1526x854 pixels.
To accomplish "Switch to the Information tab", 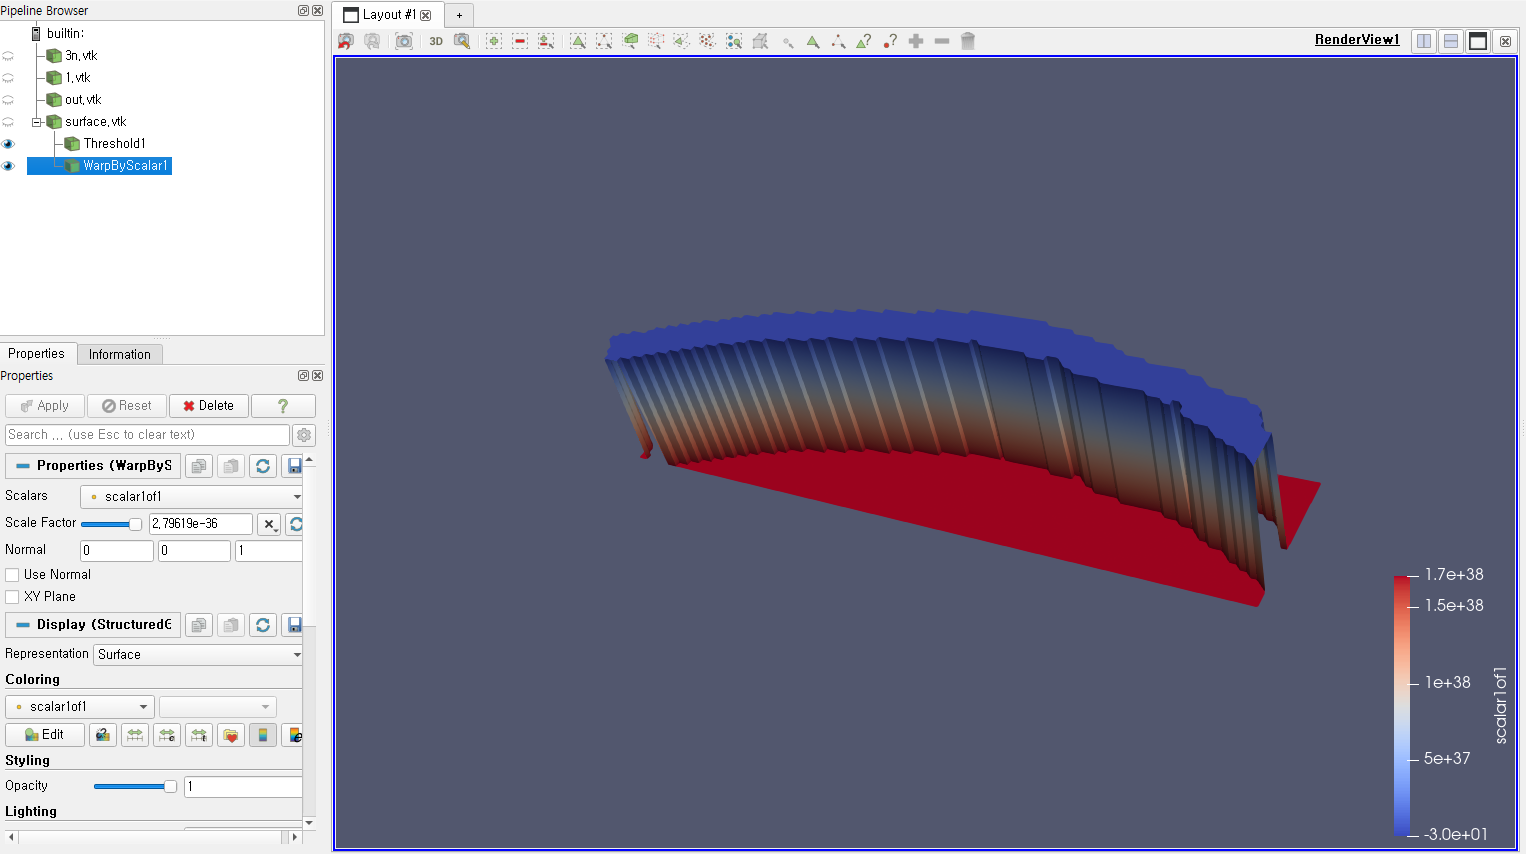I will click(x=120, y=355).
